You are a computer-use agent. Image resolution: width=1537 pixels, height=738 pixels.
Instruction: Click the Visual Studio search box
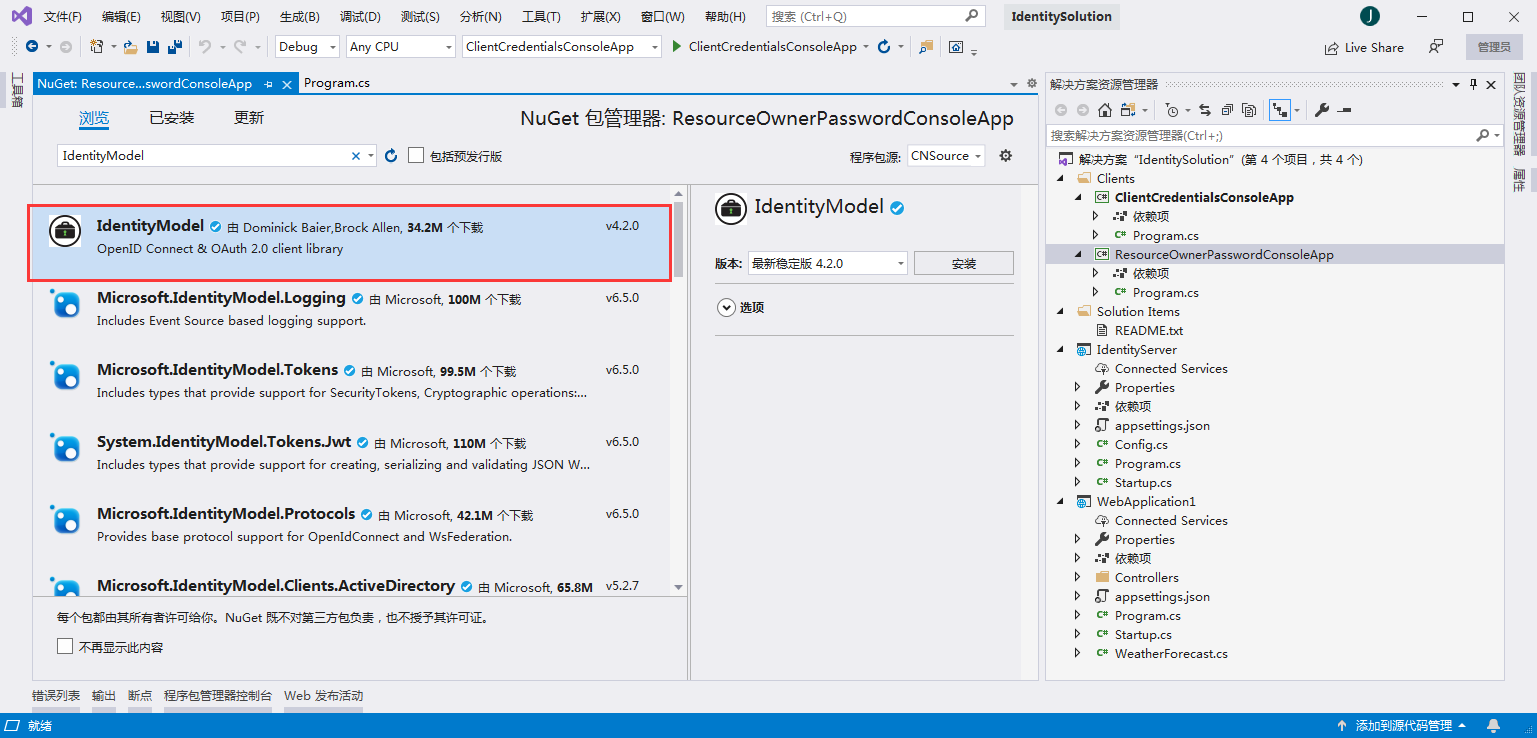click(875, 16)
